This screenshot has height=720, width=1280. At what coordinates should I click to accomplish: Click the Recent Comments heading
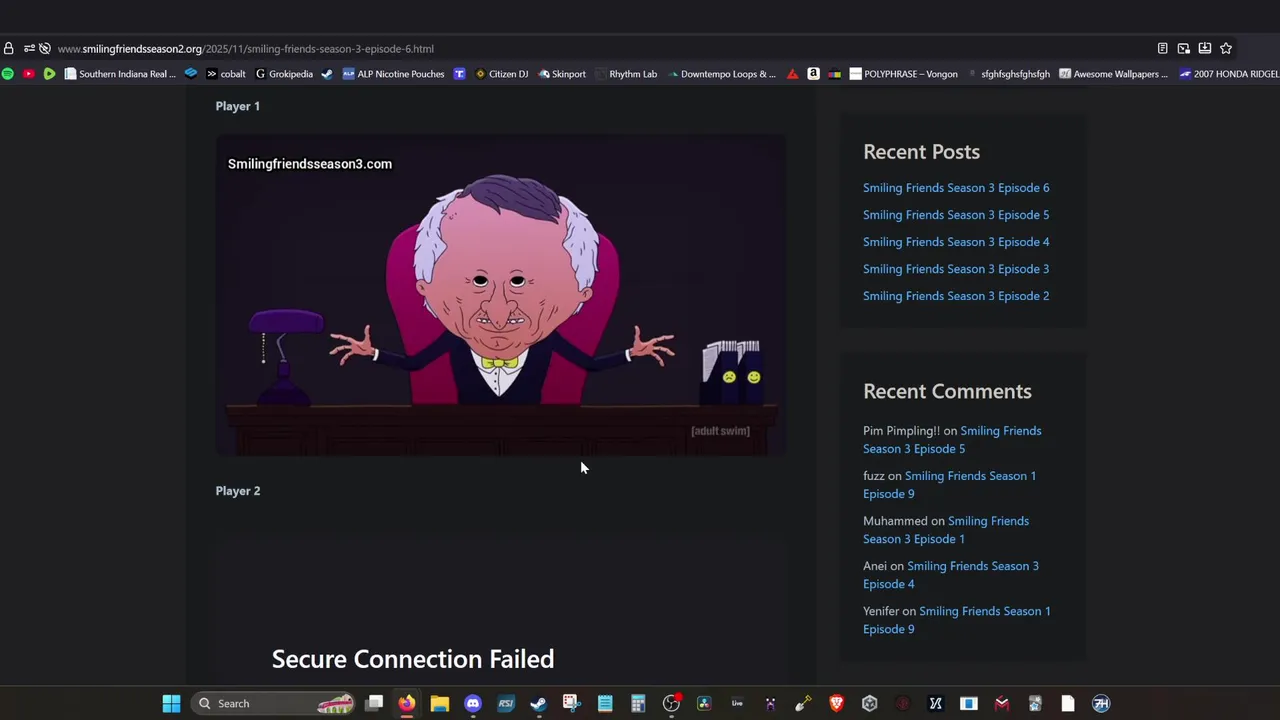coord(947,391)
